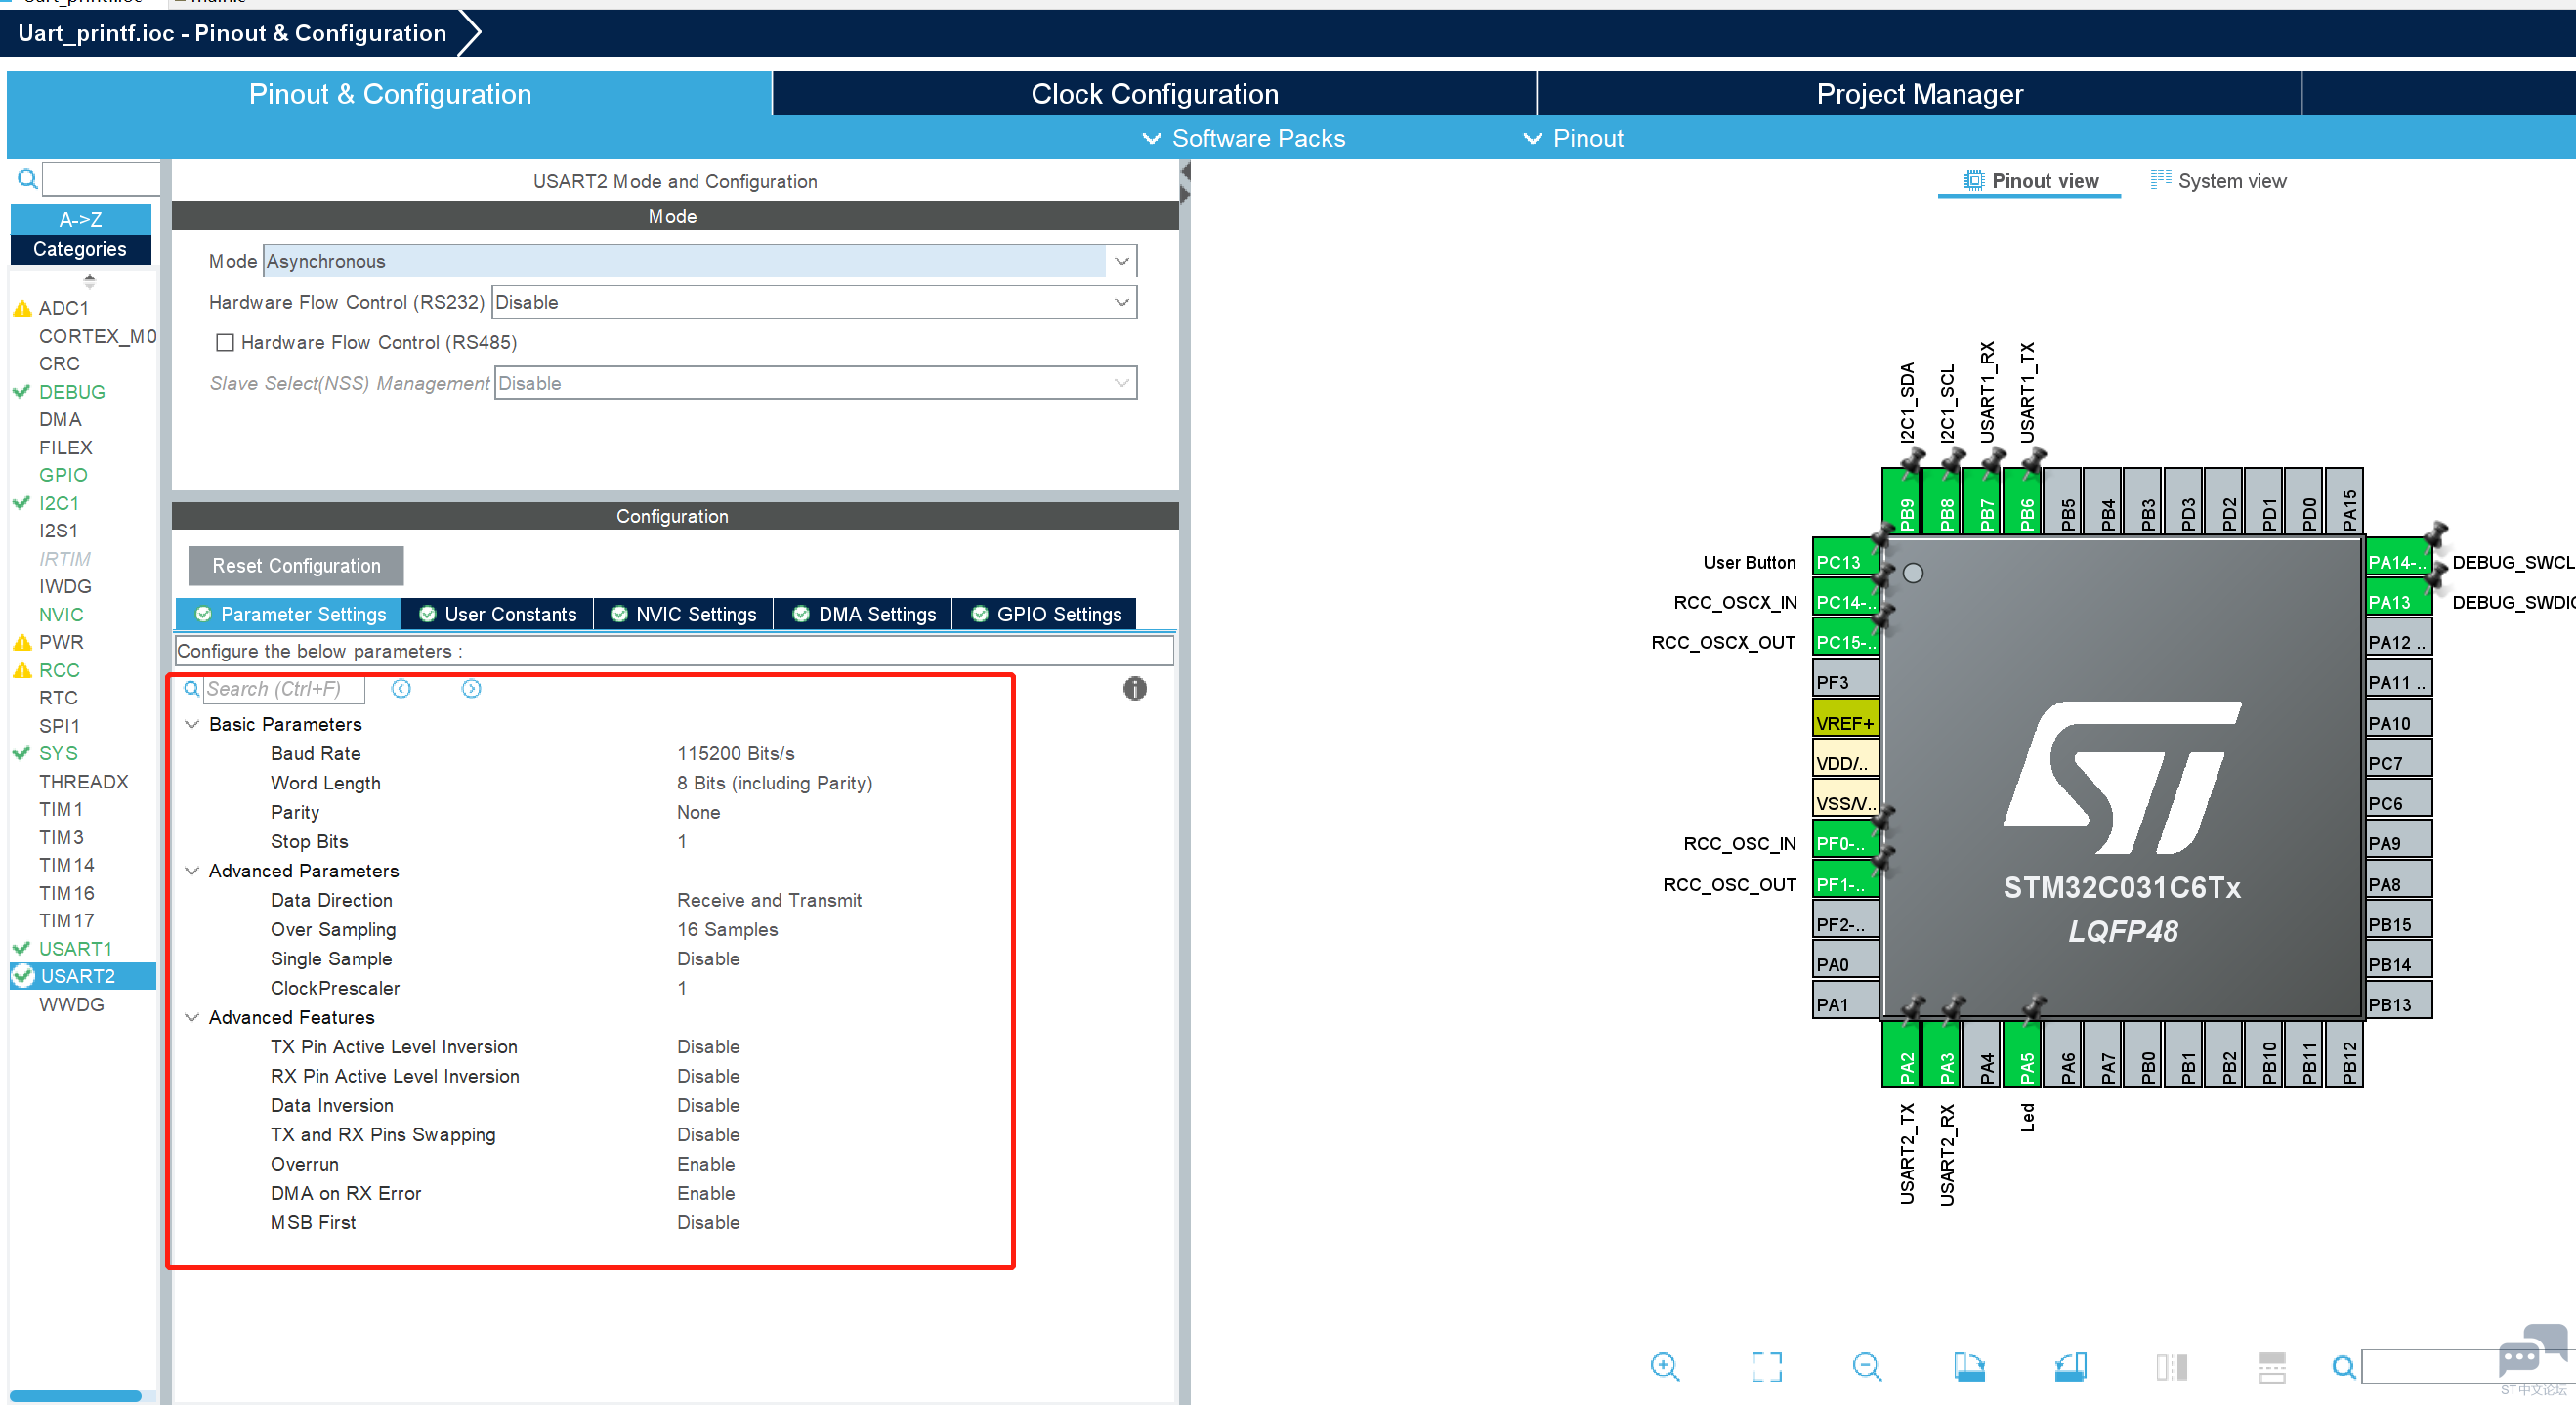The height and width of the screenshot is (1405, 2576).
Task: Enable Hardware Flow Control (RS485) checkbox
Action: coord(225,342)
